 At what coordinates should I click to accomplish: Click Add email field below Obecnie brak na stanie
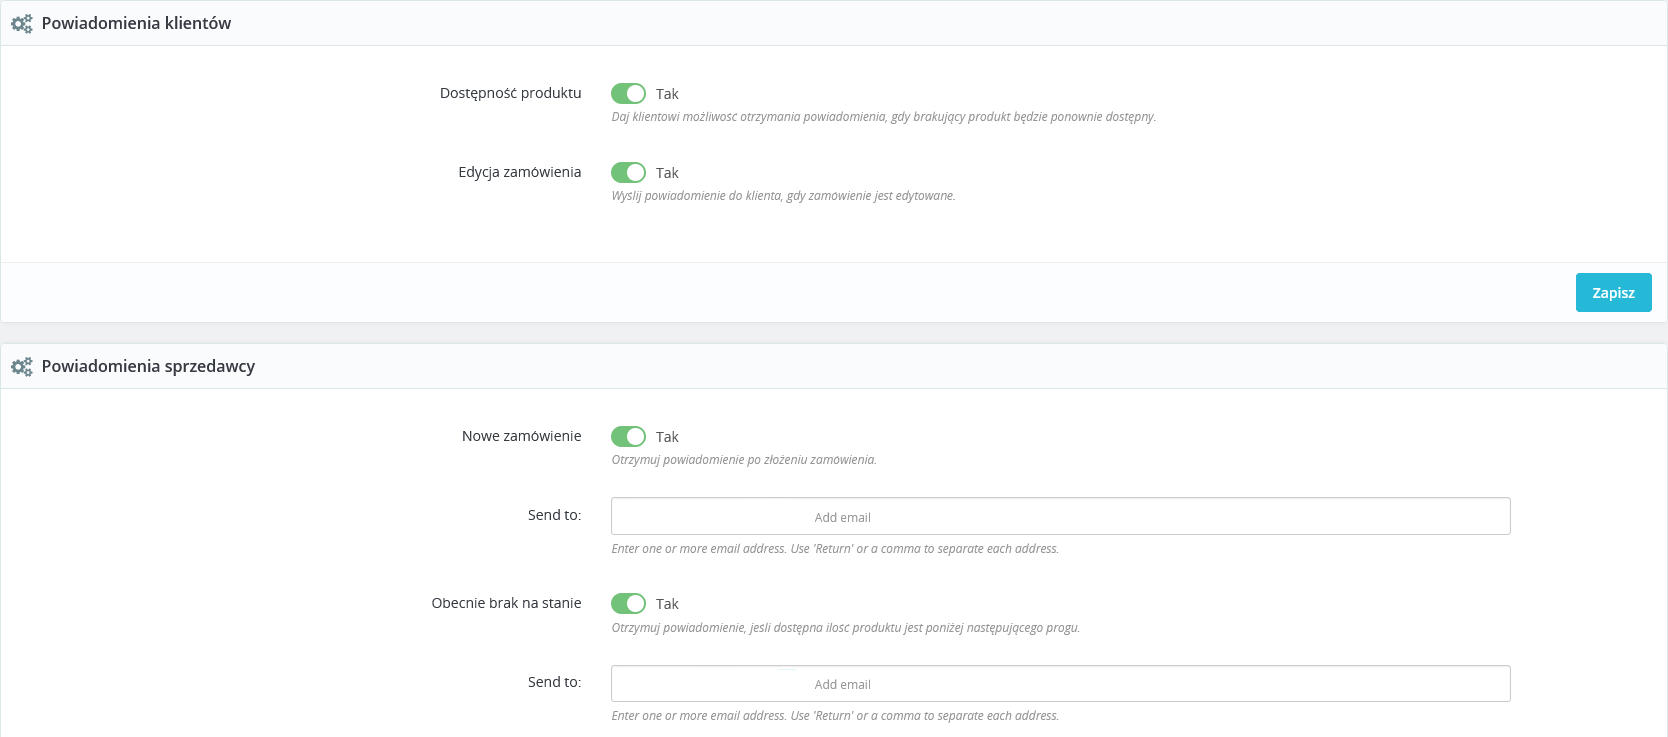click(1150, 684)
